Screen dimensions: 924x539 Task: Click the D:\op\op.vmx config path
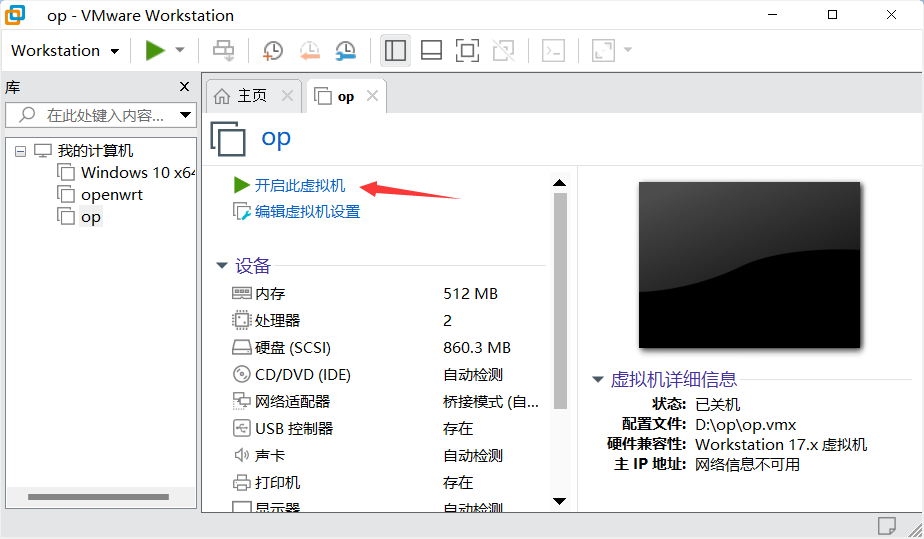pyautogui.click(x=745, y=425)
